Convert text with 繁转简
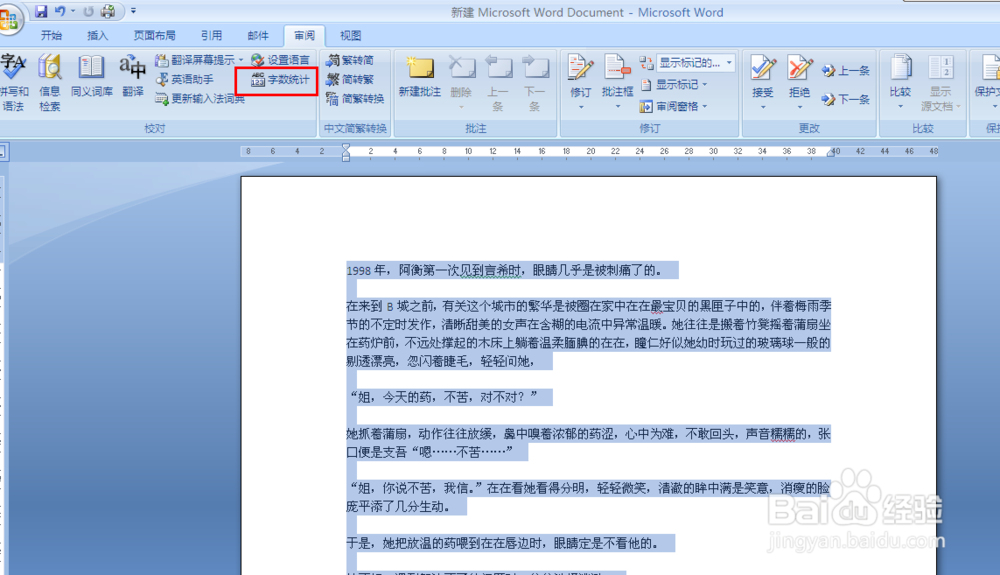Viewport: 1000px width, 575px height. point(350,60)
